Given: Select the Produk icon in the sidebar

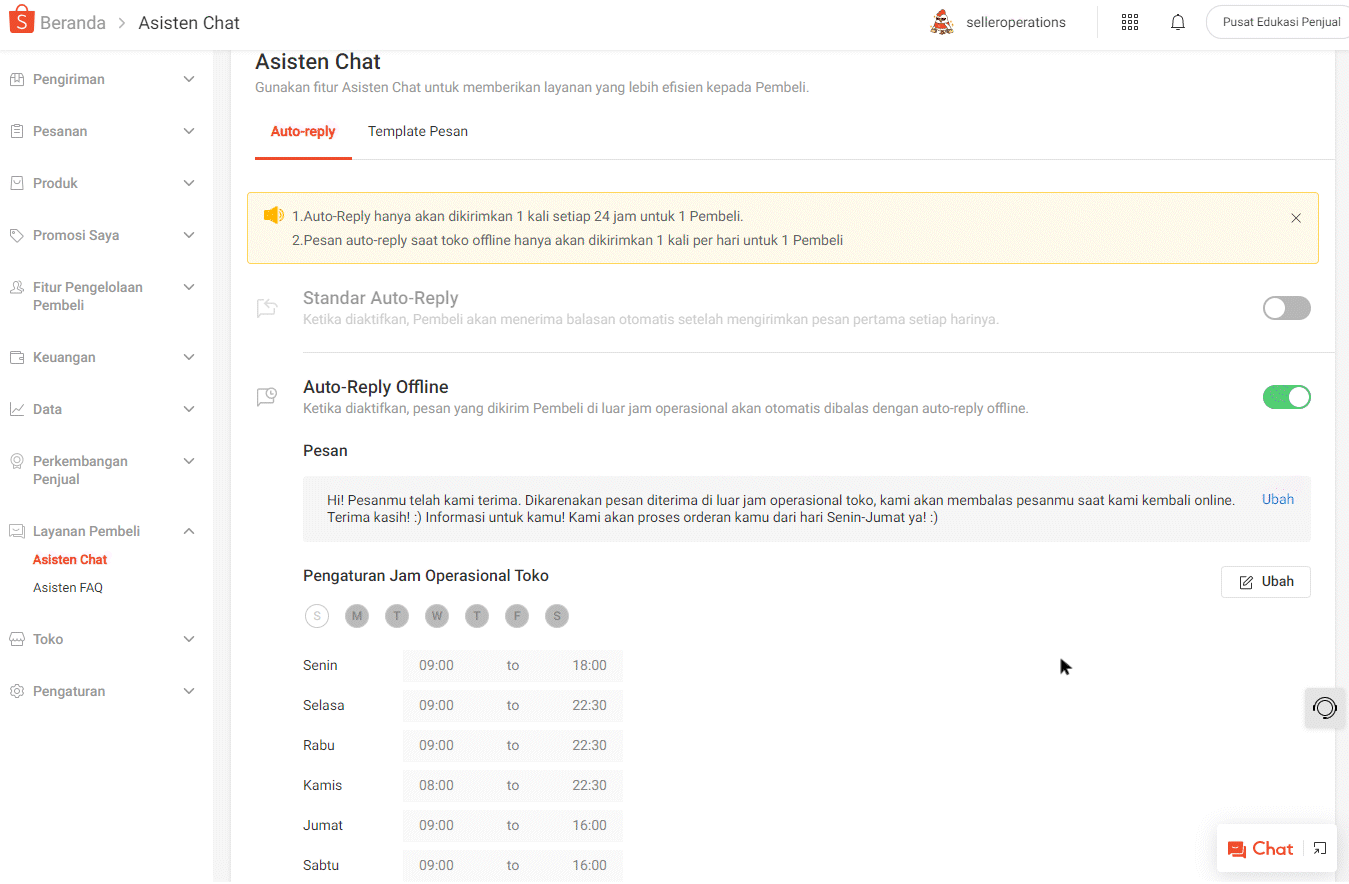Looking at the screenshot, I should click(x=16, y=183).
